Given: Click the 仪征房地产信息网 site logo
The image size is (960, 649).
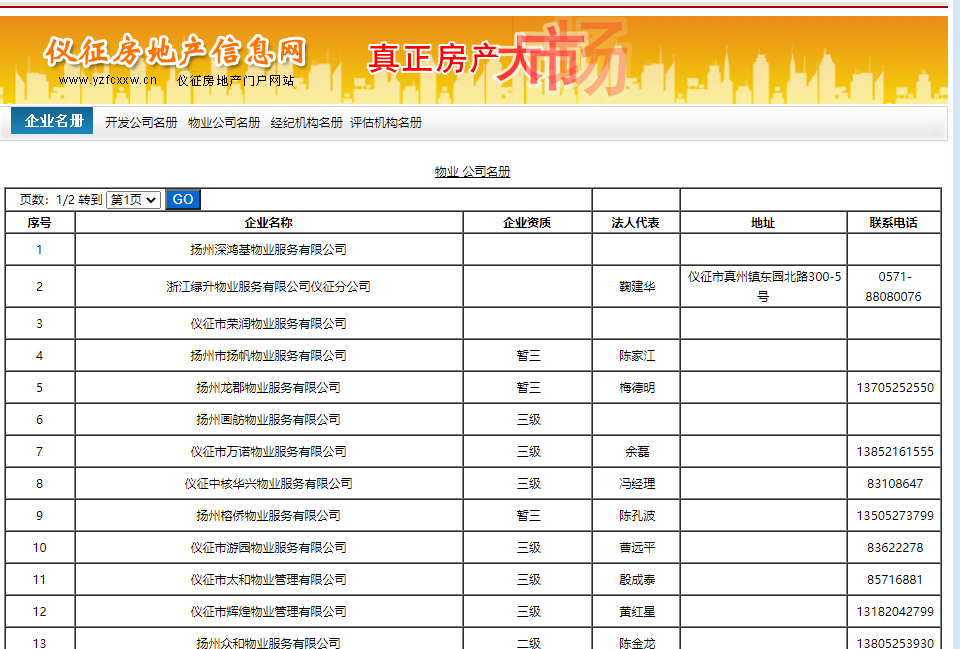Looking at the screenshot, I should (174, 51).
